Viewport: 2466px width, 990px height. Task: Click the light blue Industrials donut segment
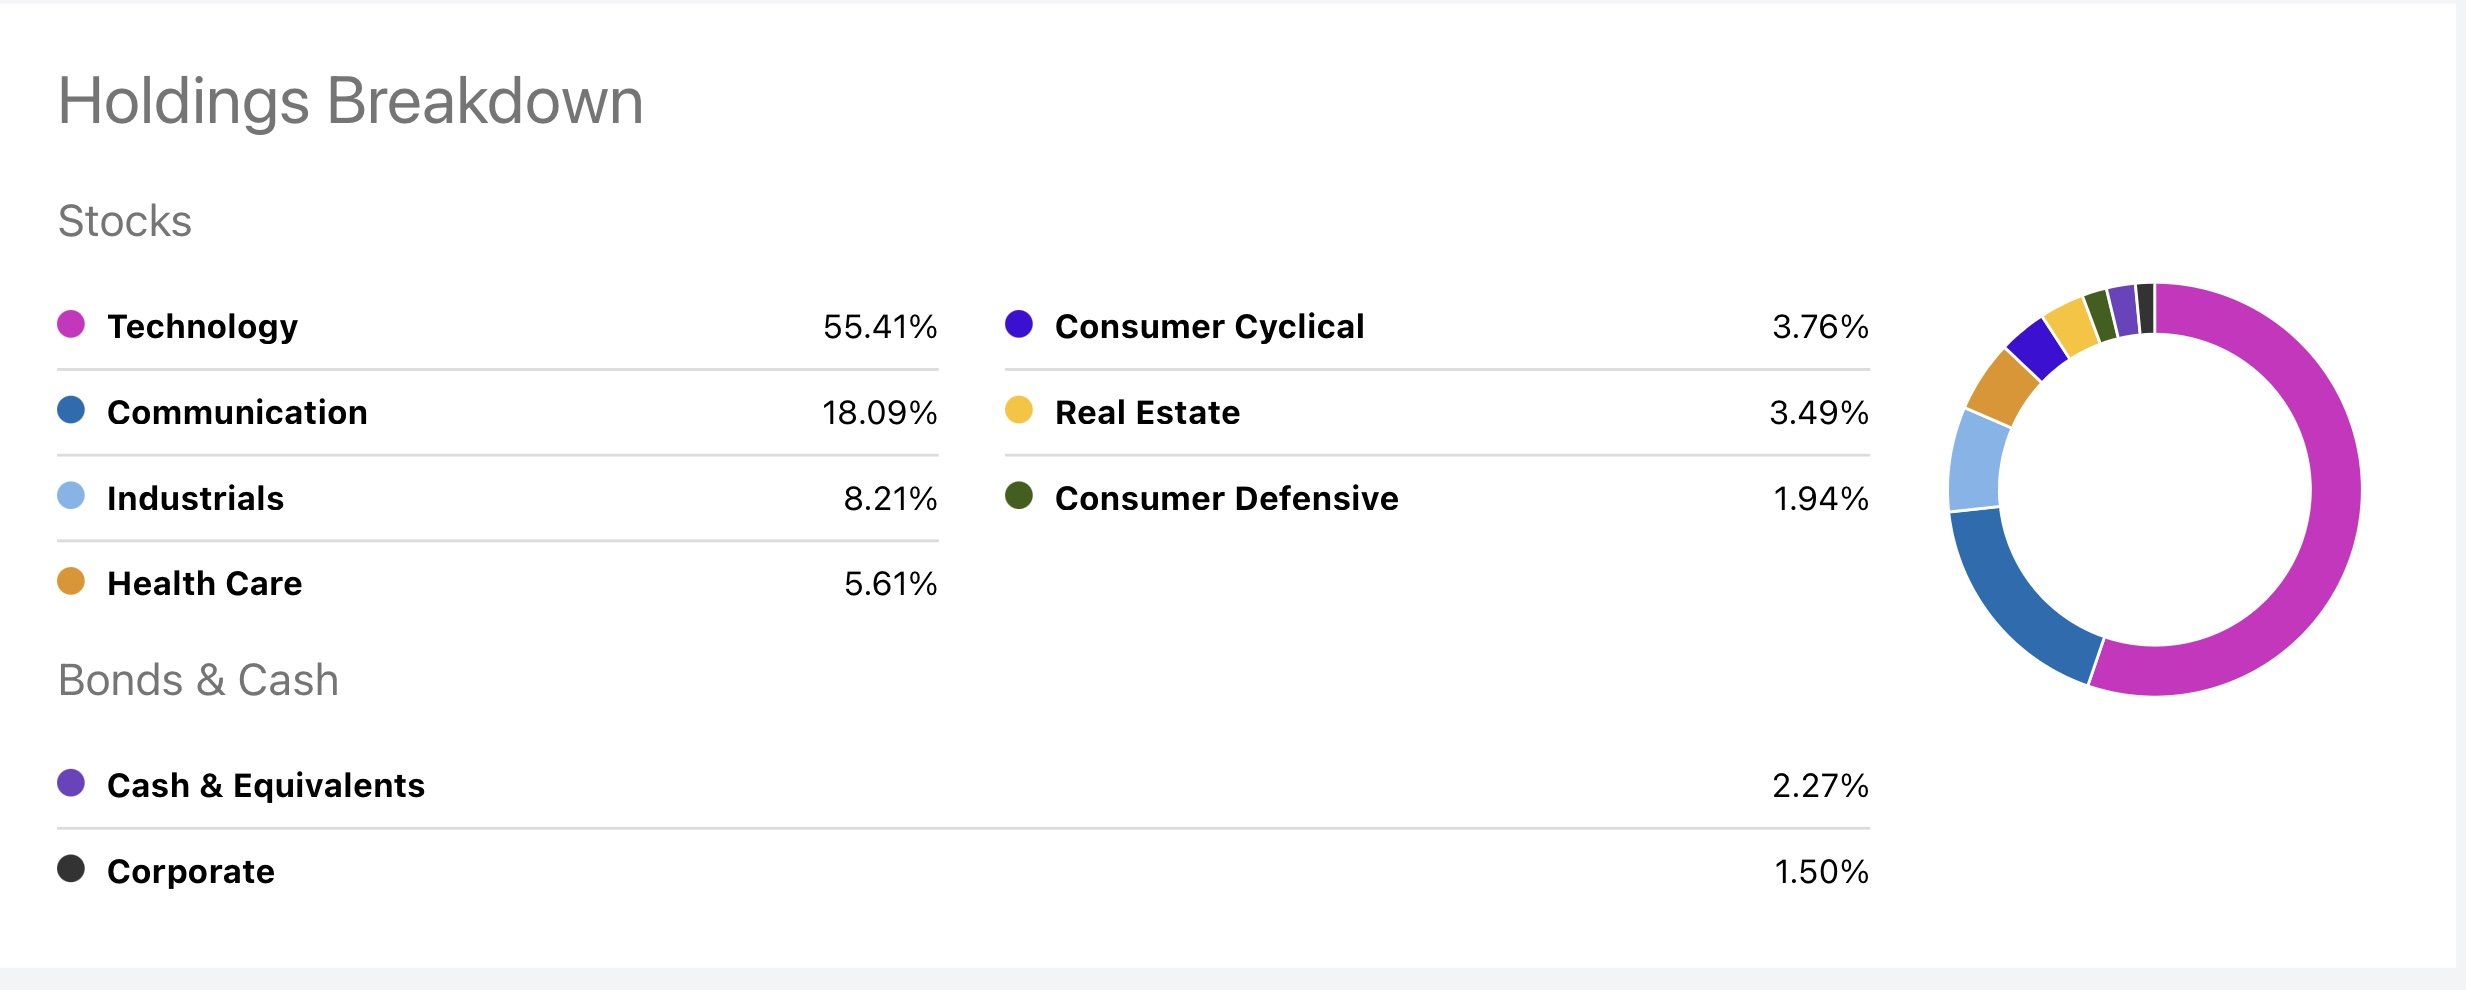click(x=1977, y=462)
